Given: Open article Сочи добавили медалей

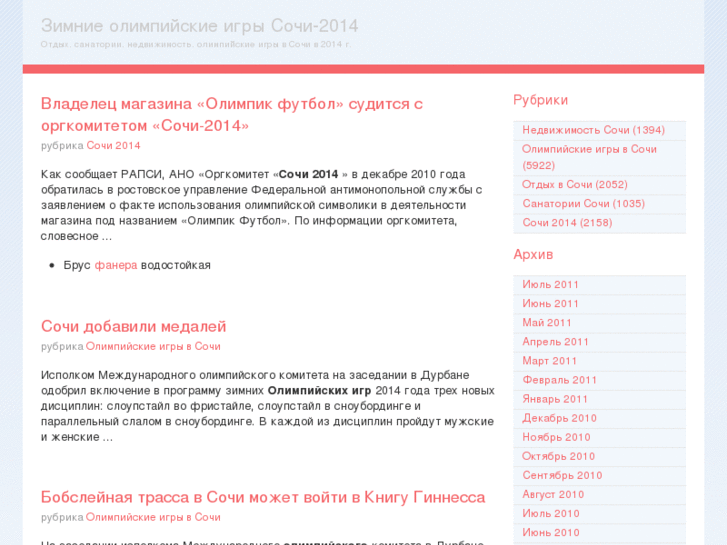Looking at the screenshot, I should pyautogui.click(x=134, y=327).
